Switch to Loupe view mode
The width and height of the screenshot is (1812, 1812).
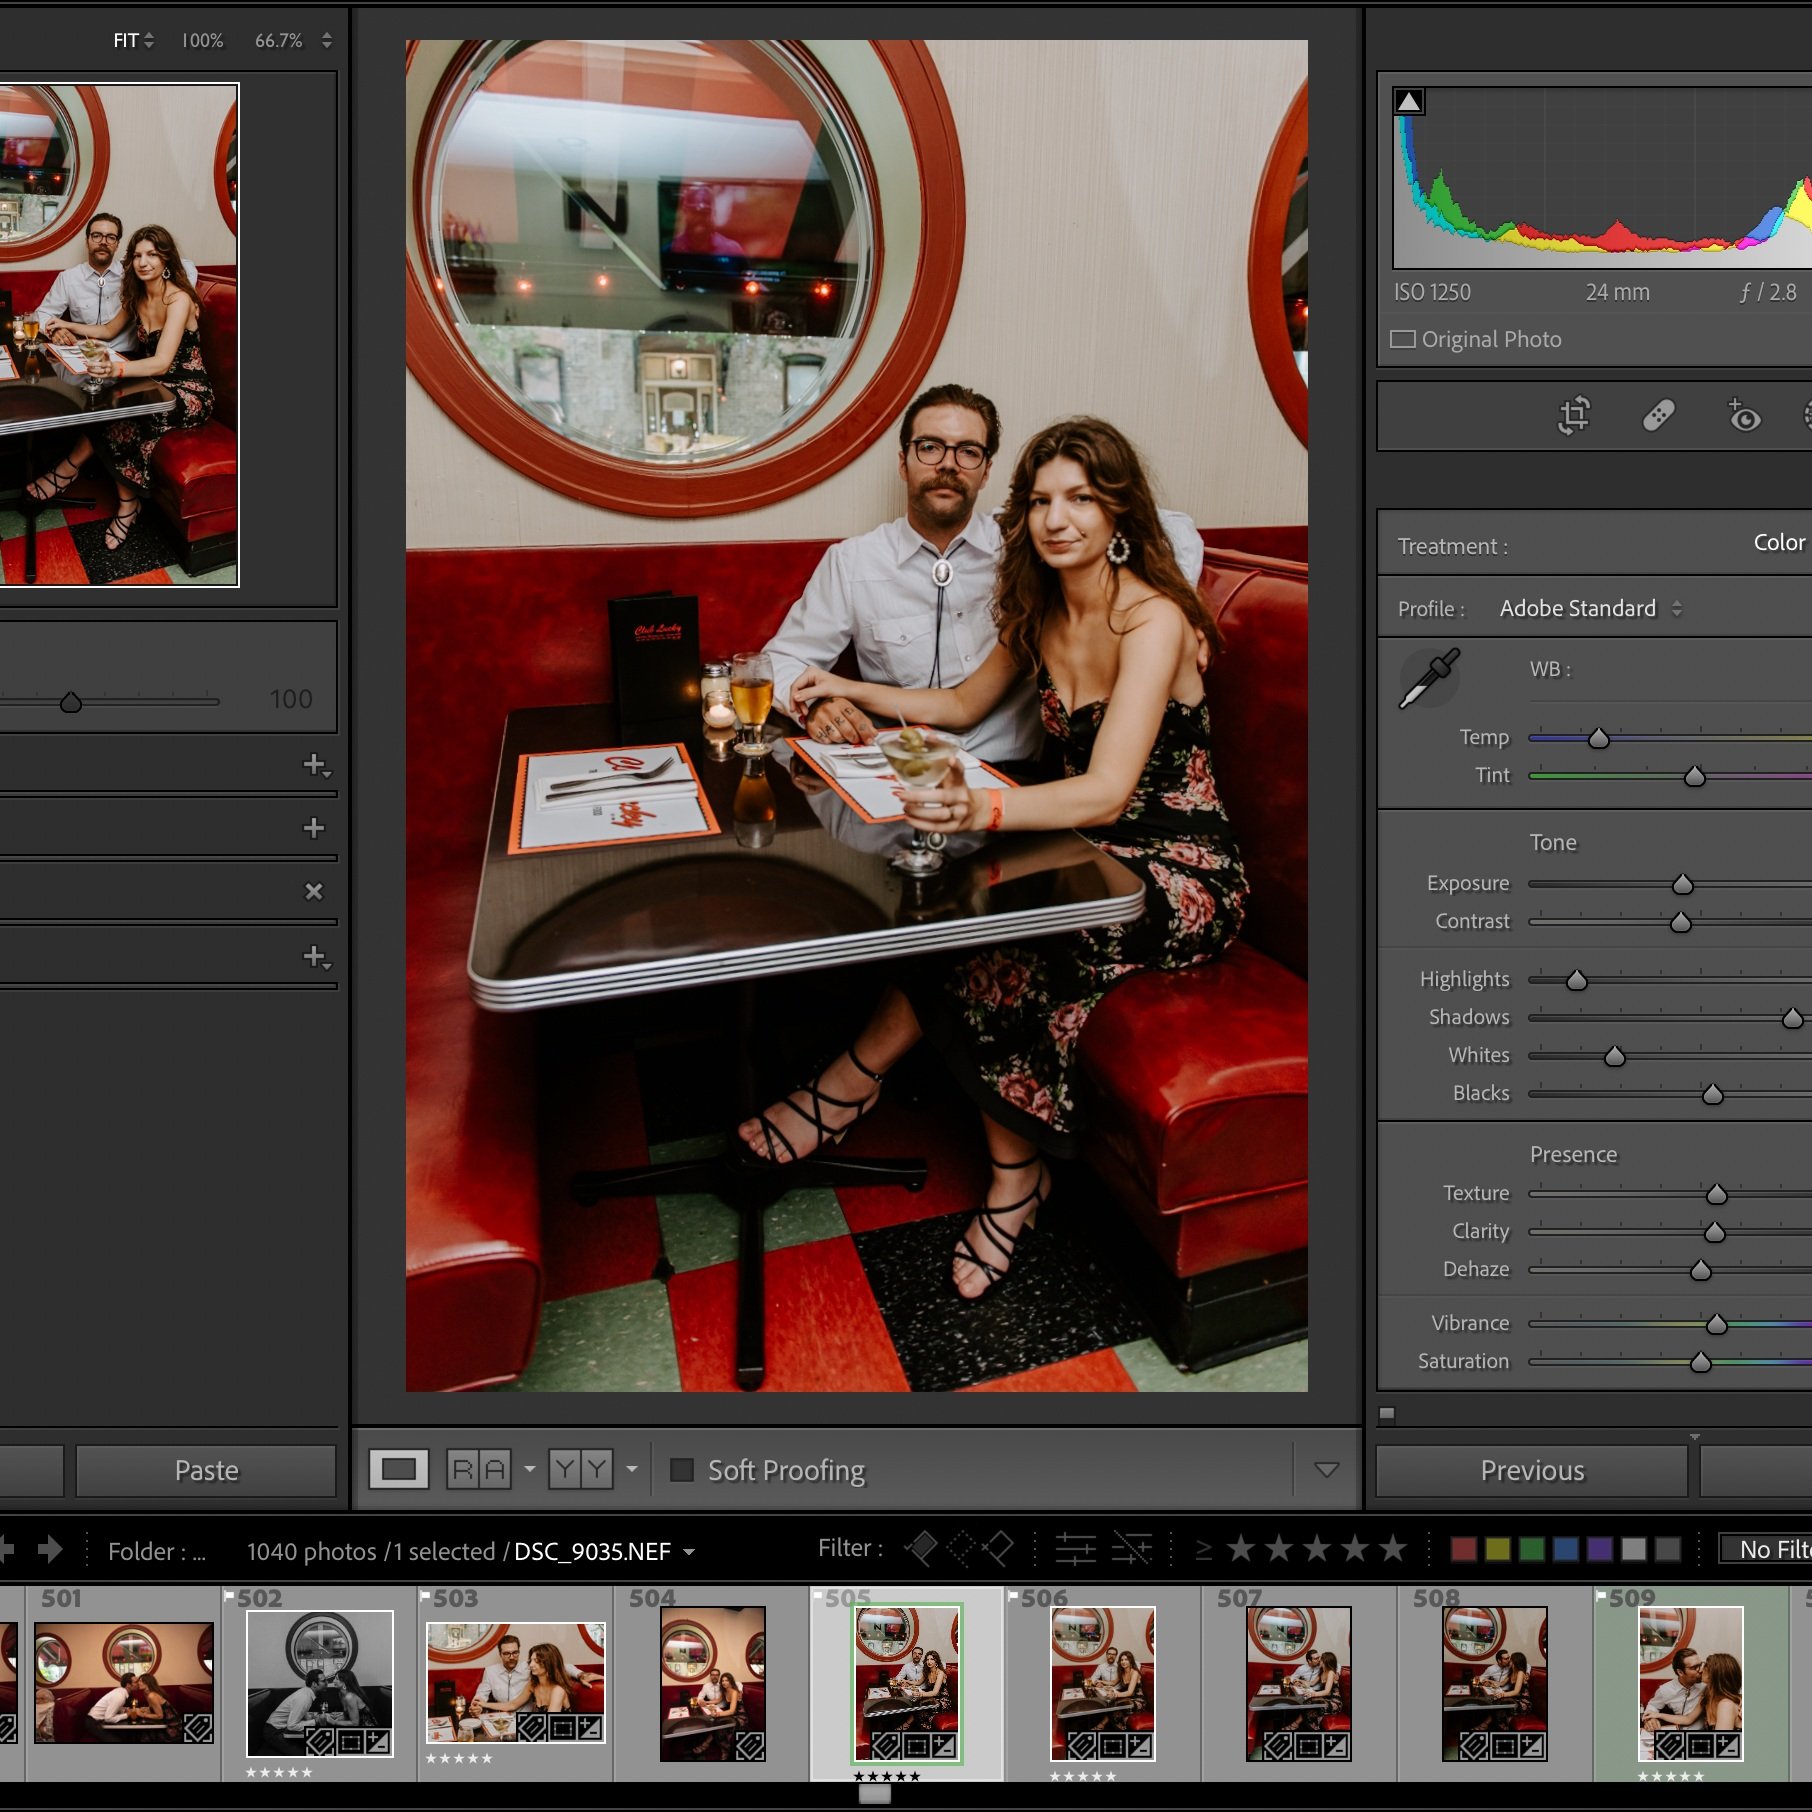(398, 1469)
